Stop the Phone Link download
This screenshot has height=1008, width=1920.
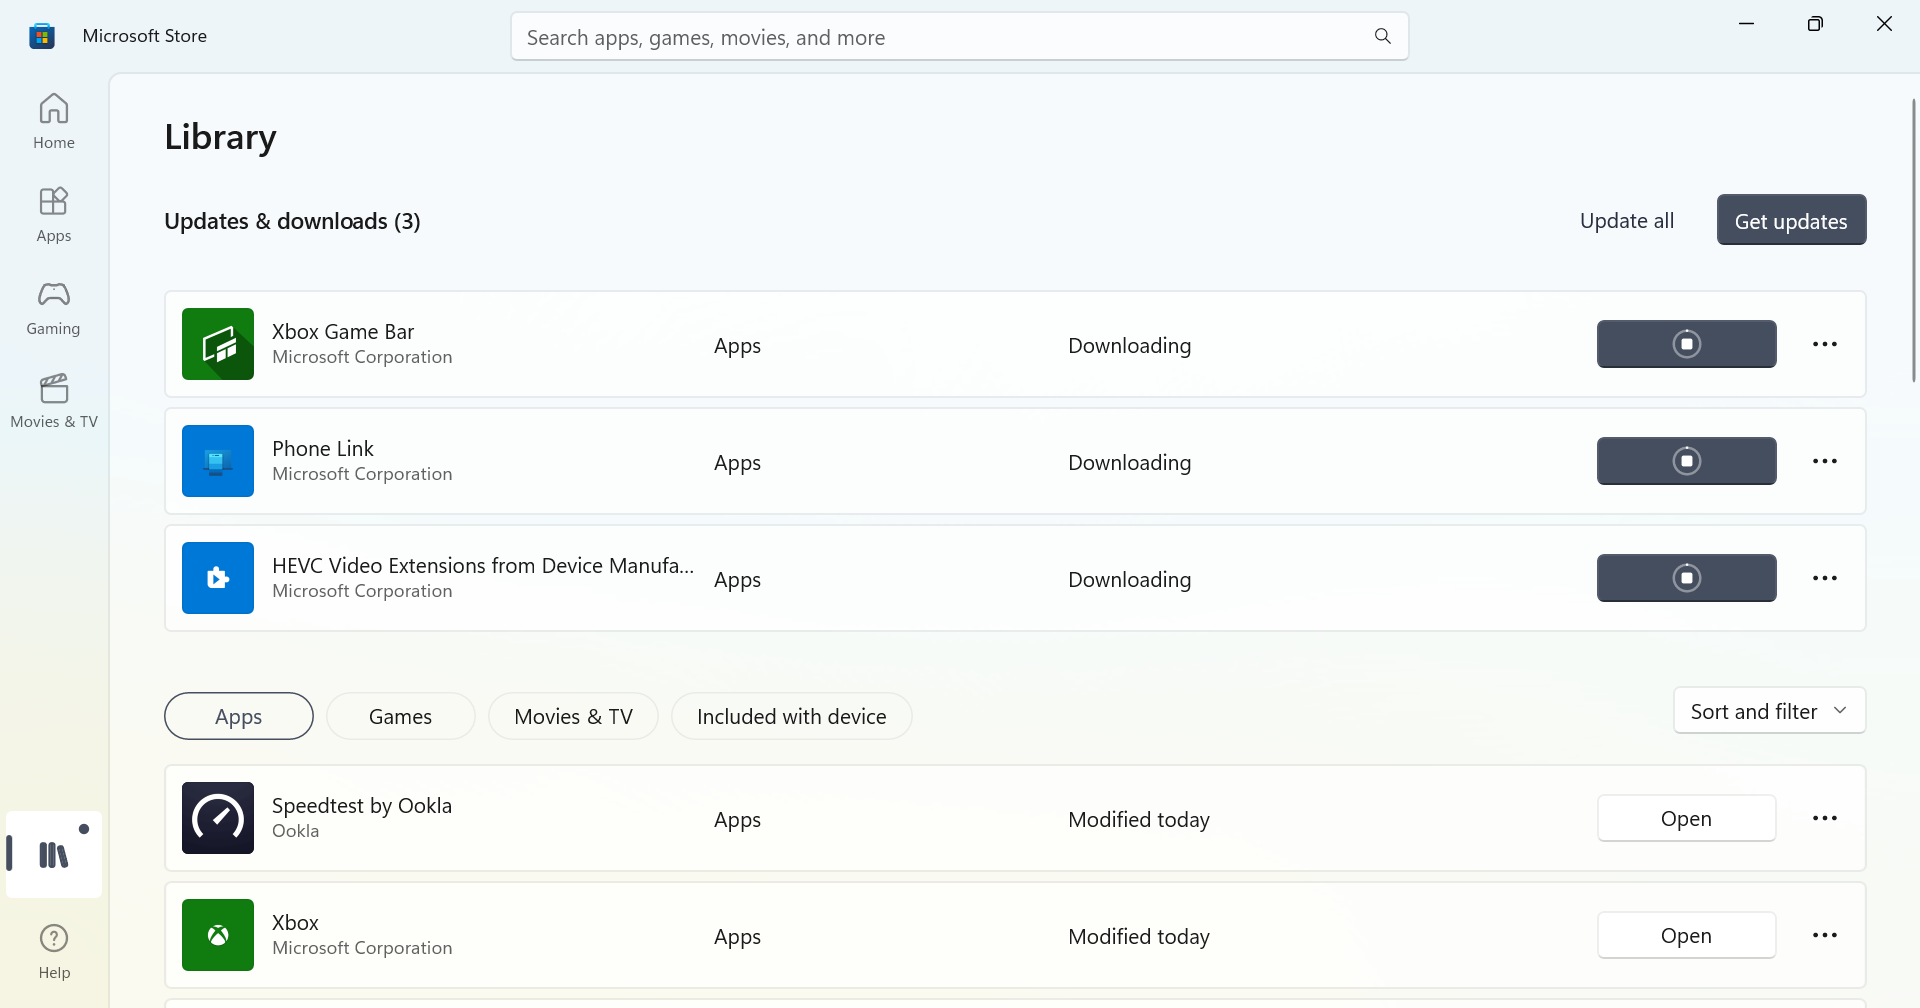coord(1687,461)
